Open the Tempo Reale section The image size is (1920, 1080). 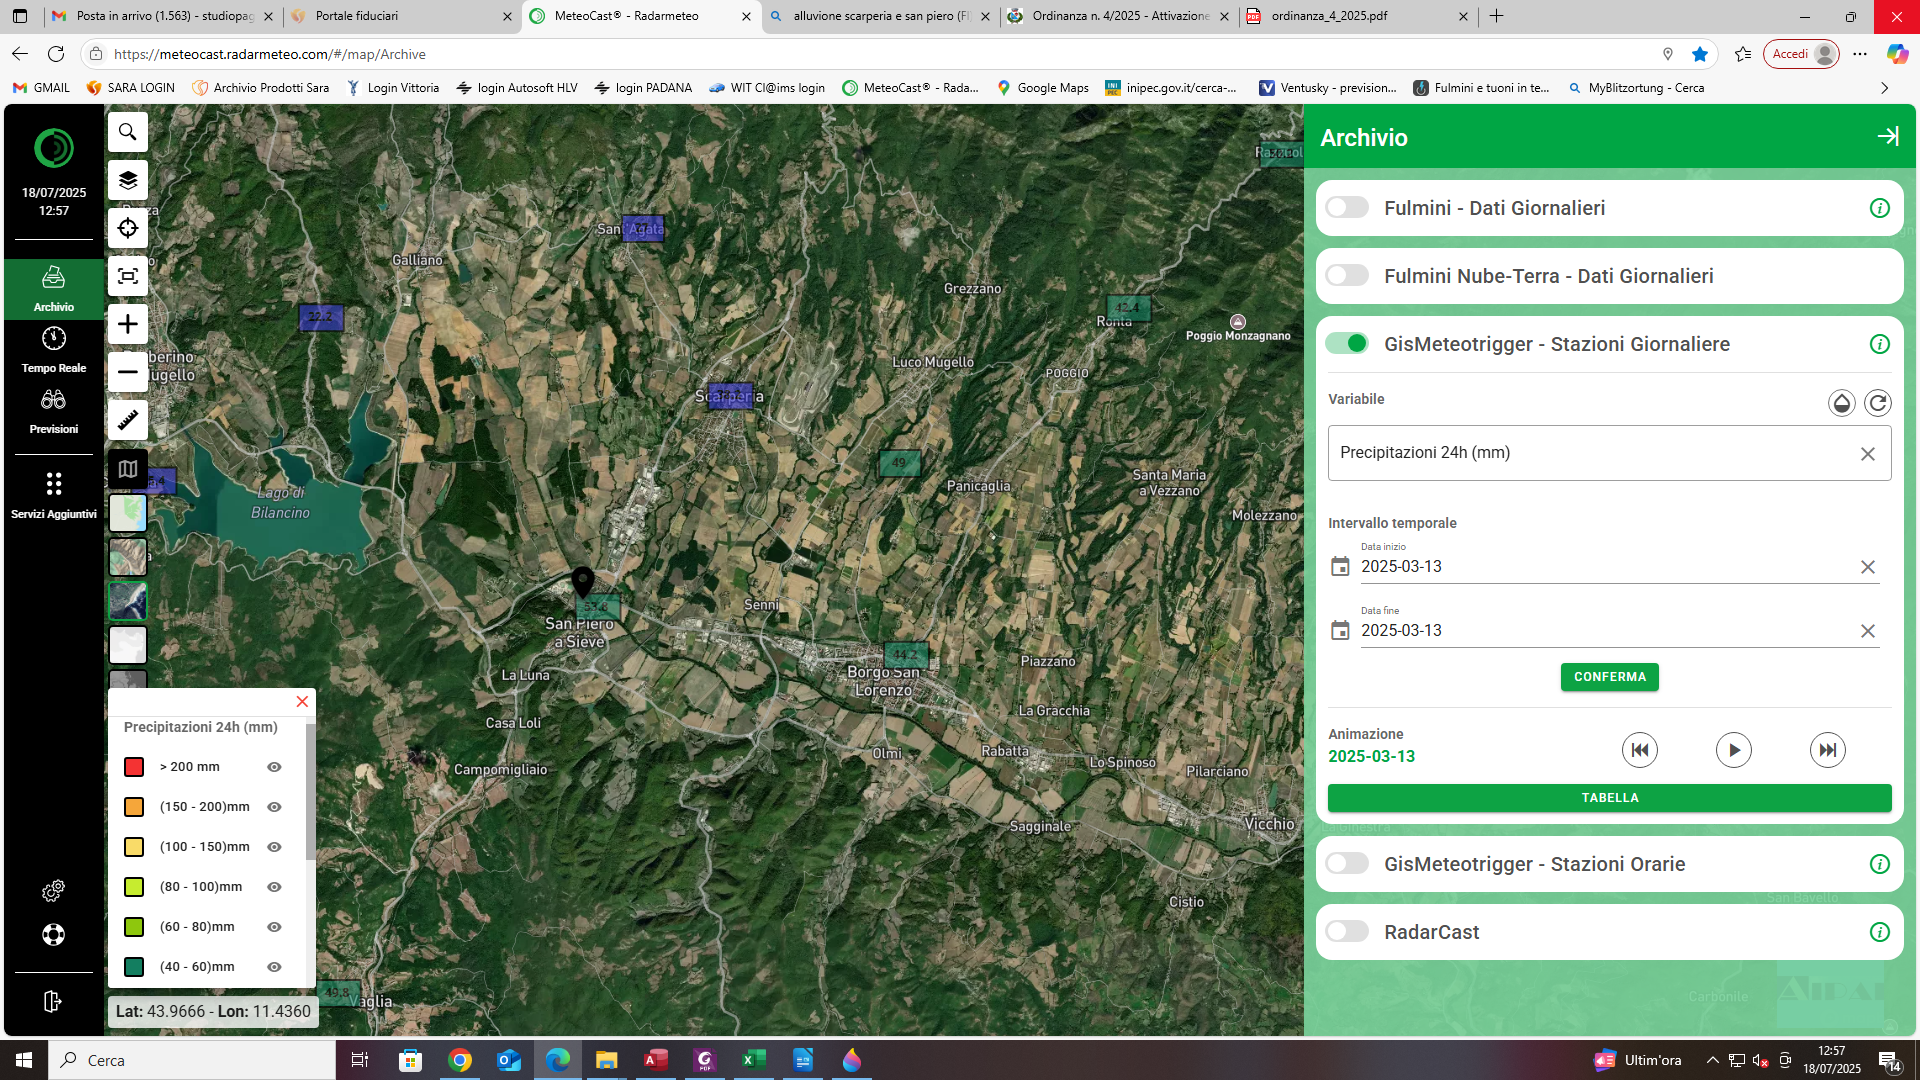(x=53, y=350)
